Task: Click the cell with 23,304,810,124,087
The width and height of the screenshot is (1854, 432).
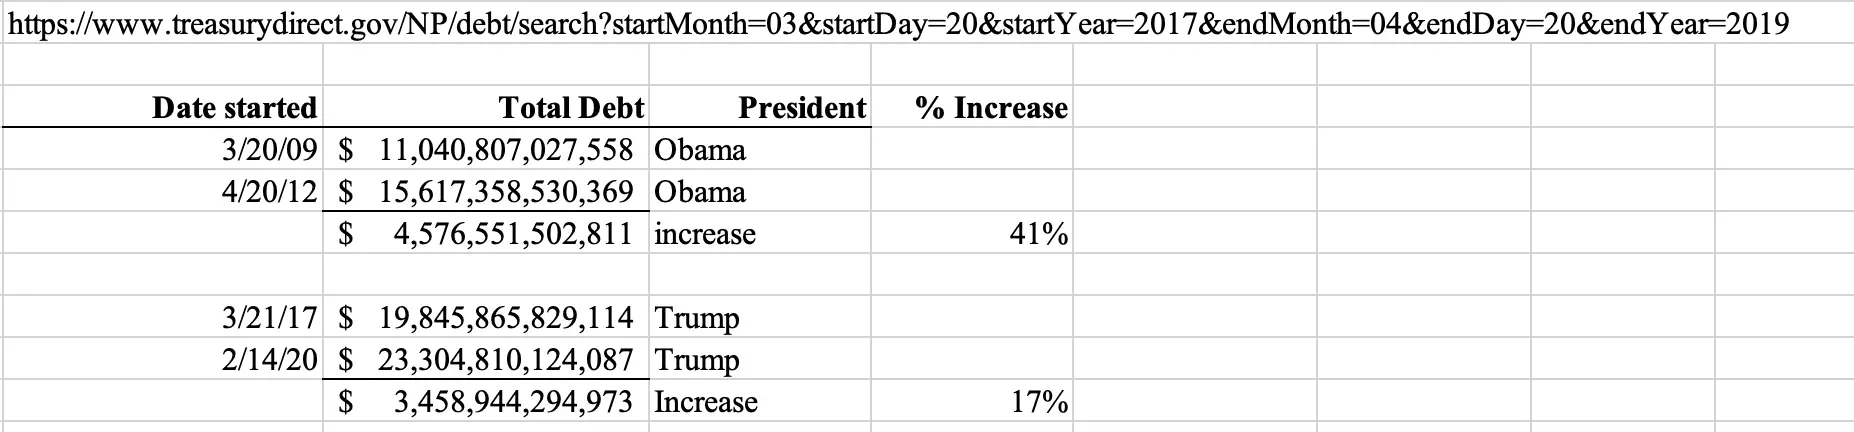Action: coord(505,360)
